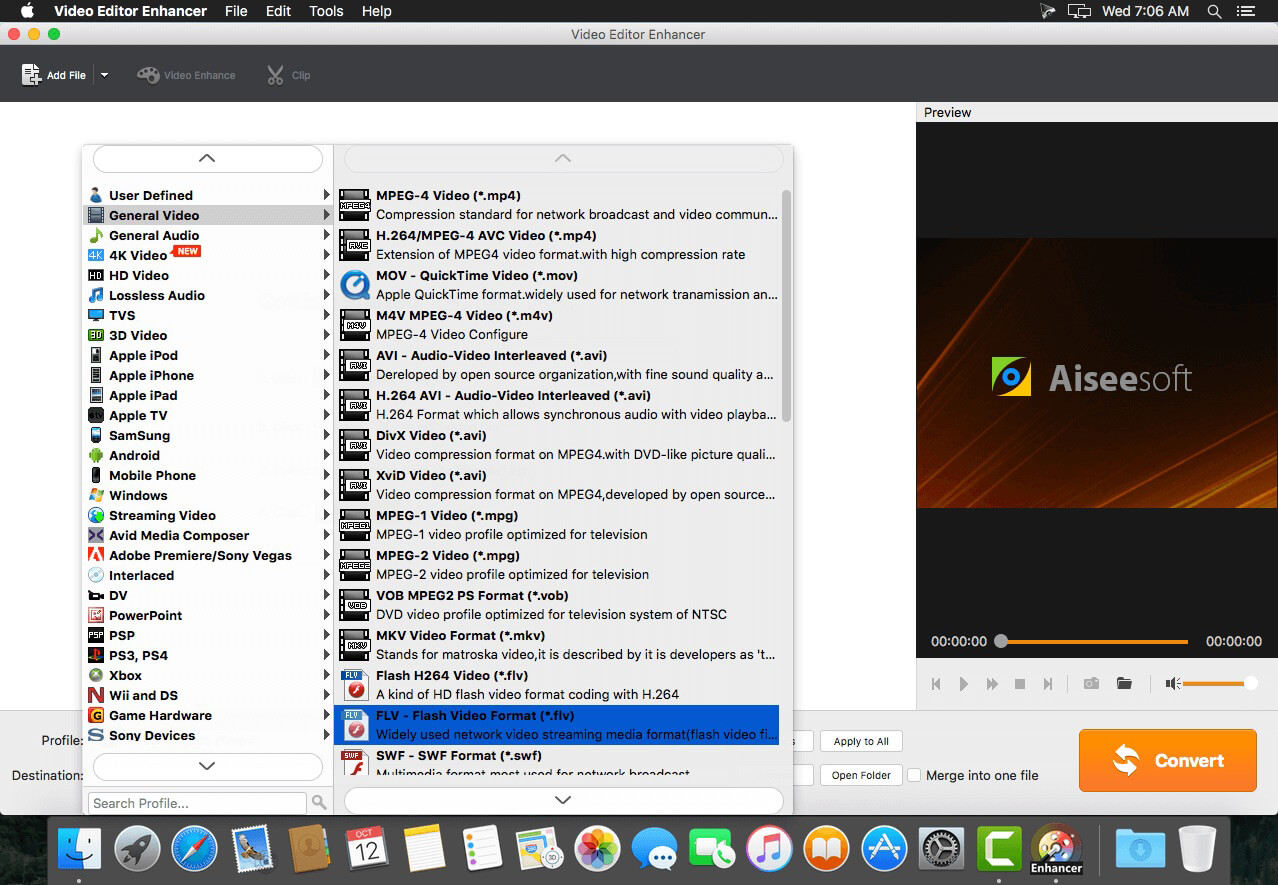The width and height of the screenshot is (1278, 885).
Task: Open the Video Editor Enhancer app menu
Action: coord(130,11)
